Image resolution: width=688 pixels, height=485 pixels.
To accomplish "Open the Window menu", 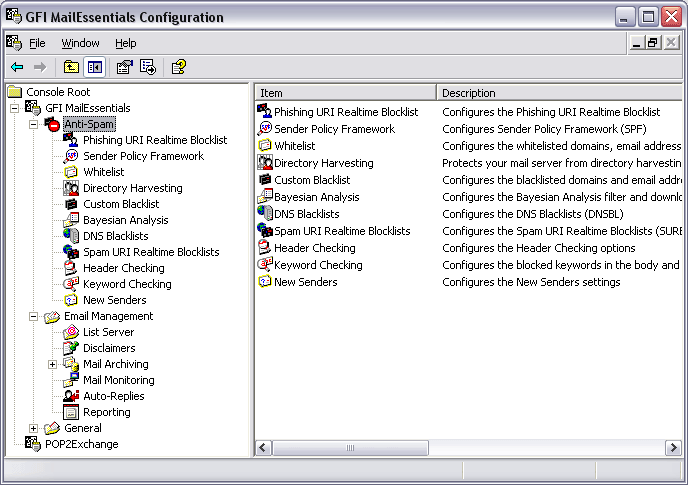I will (x=80, y=43).
